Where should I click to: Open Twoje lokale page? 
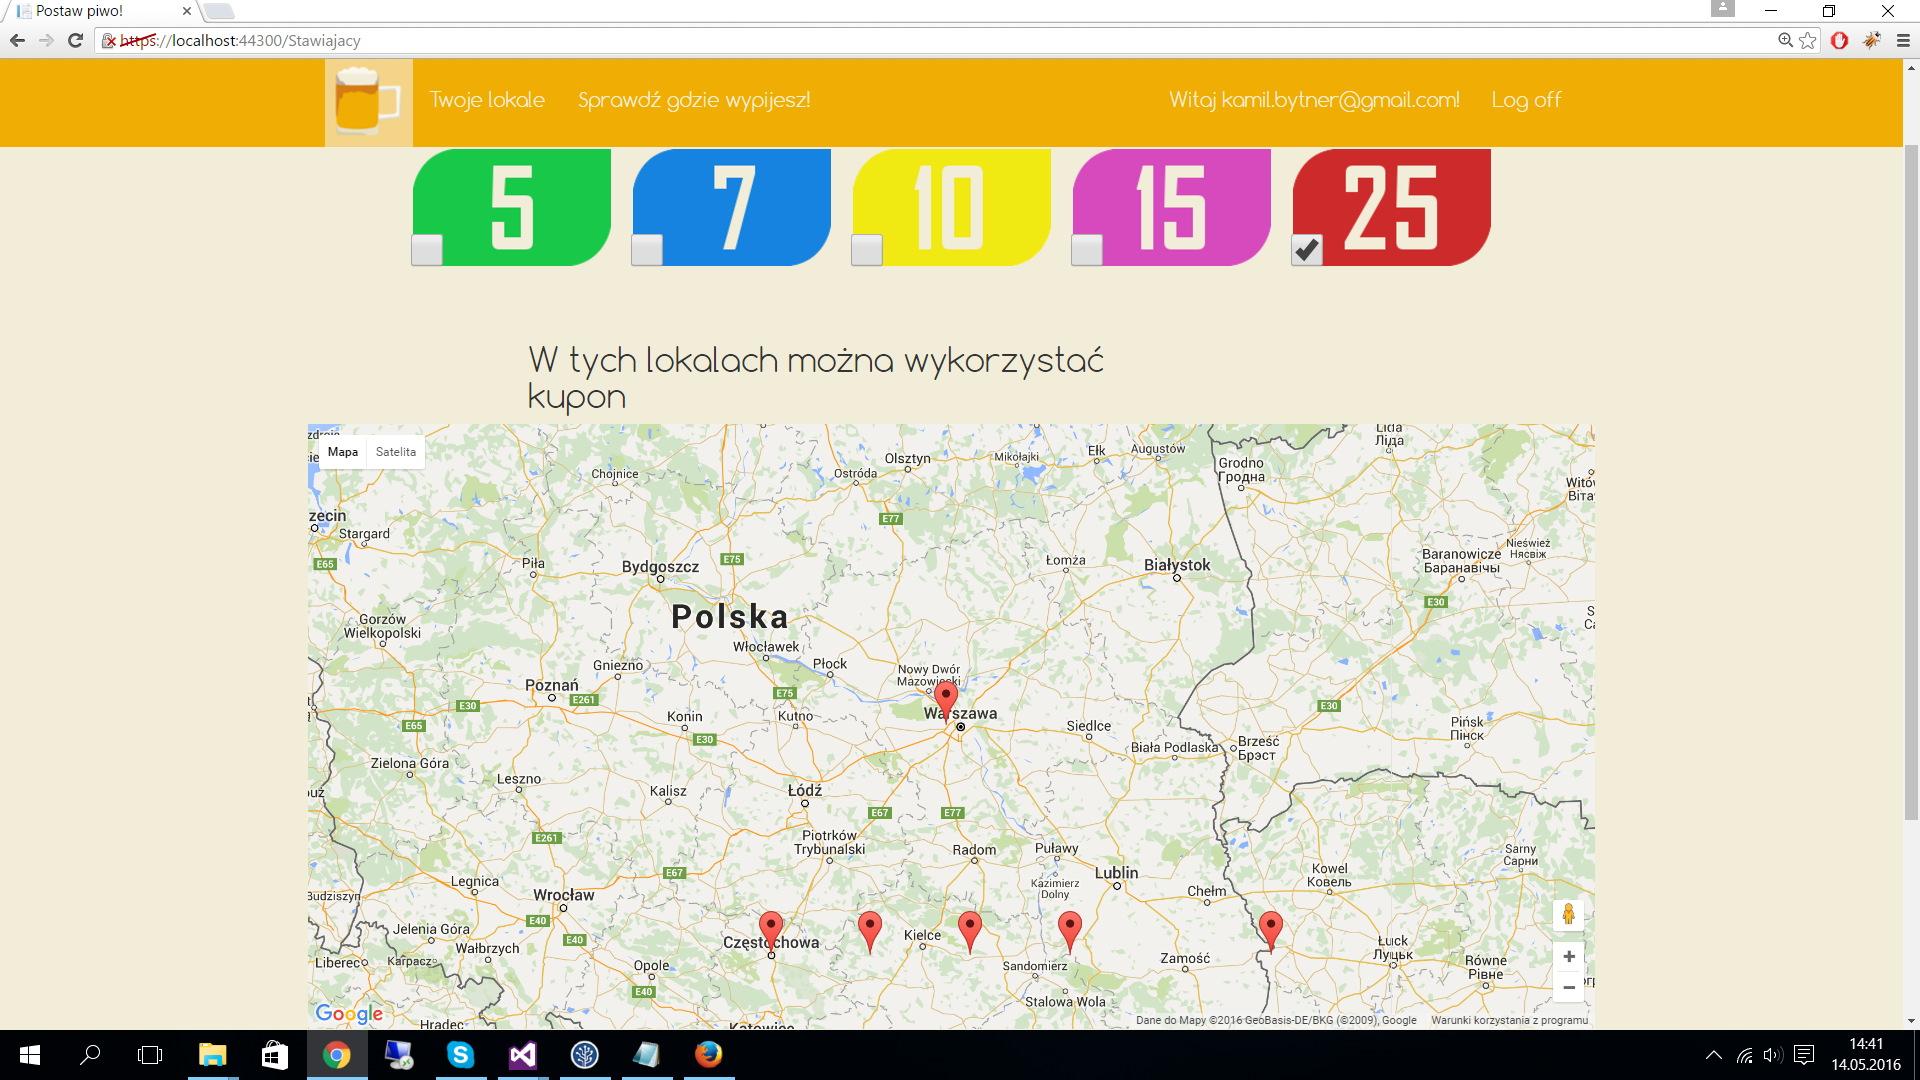coord(487,100)
